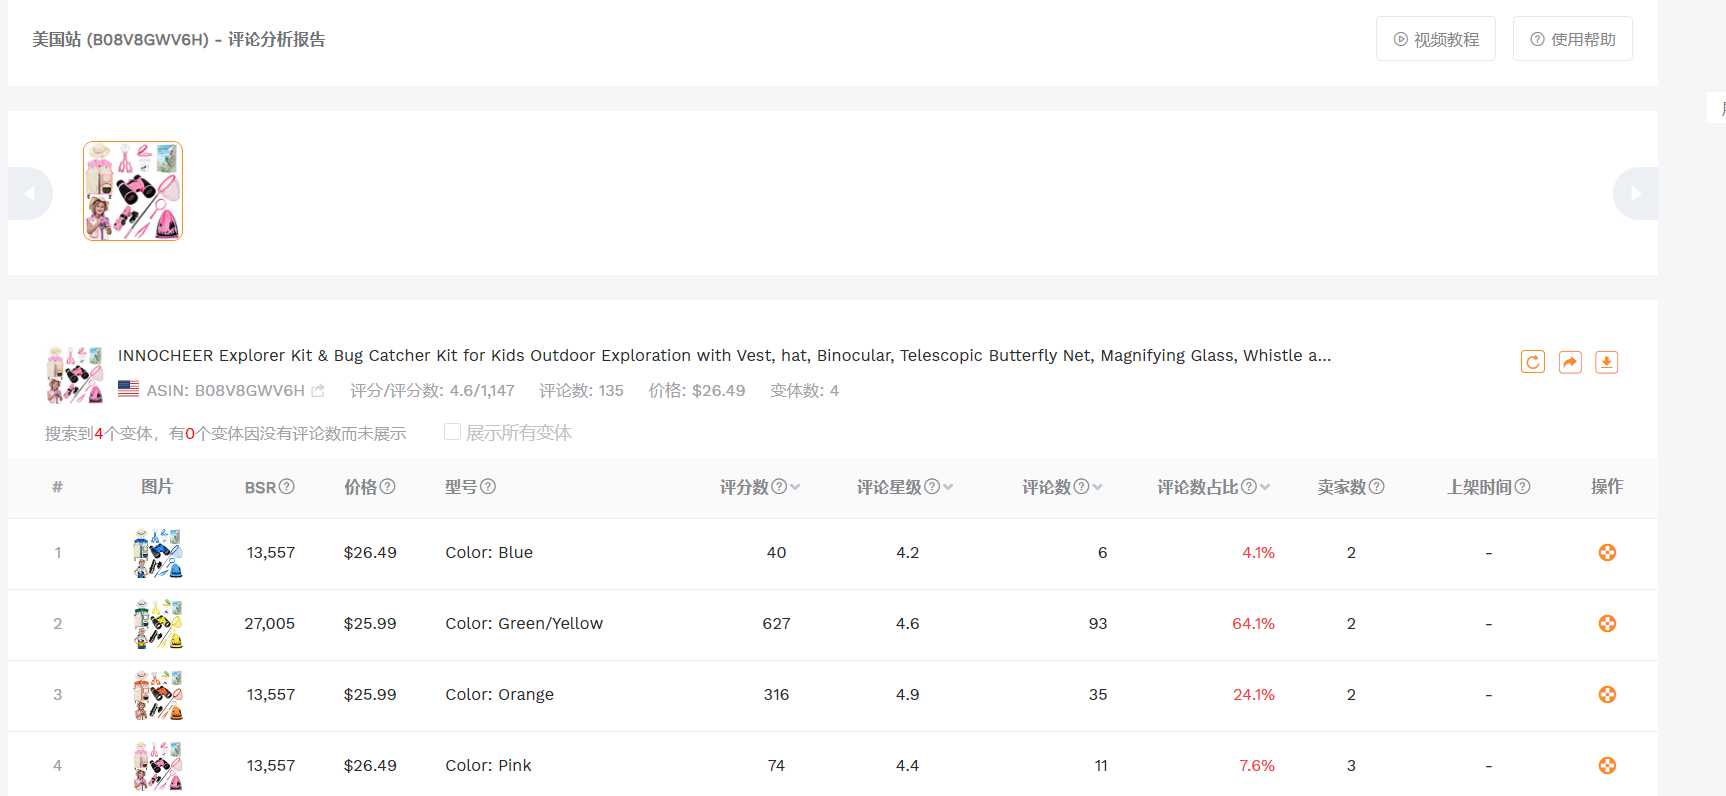
Task: Click the rating count 627
Action: 776,624
